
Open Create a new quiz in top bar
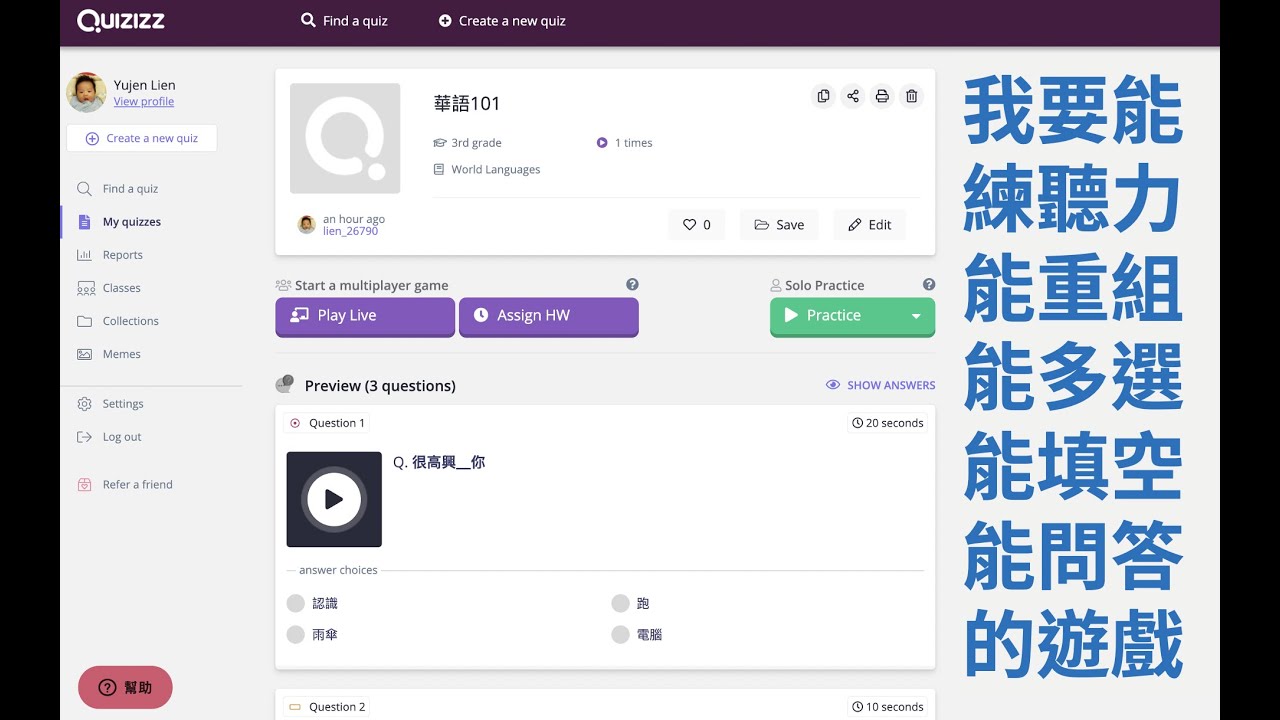click(x=502, y=20)
